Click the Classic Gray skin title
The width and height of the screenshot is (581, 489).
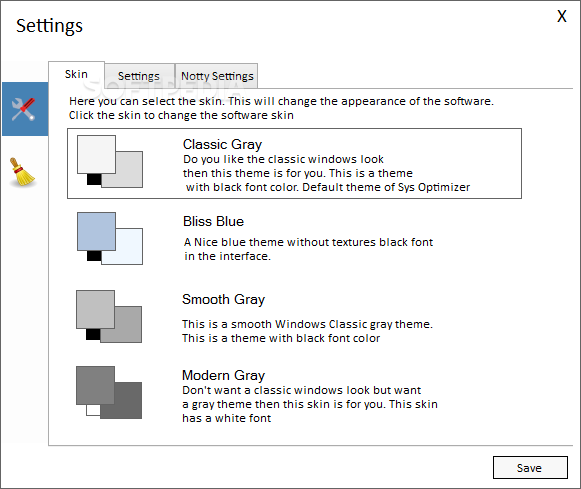pos(222,144)
